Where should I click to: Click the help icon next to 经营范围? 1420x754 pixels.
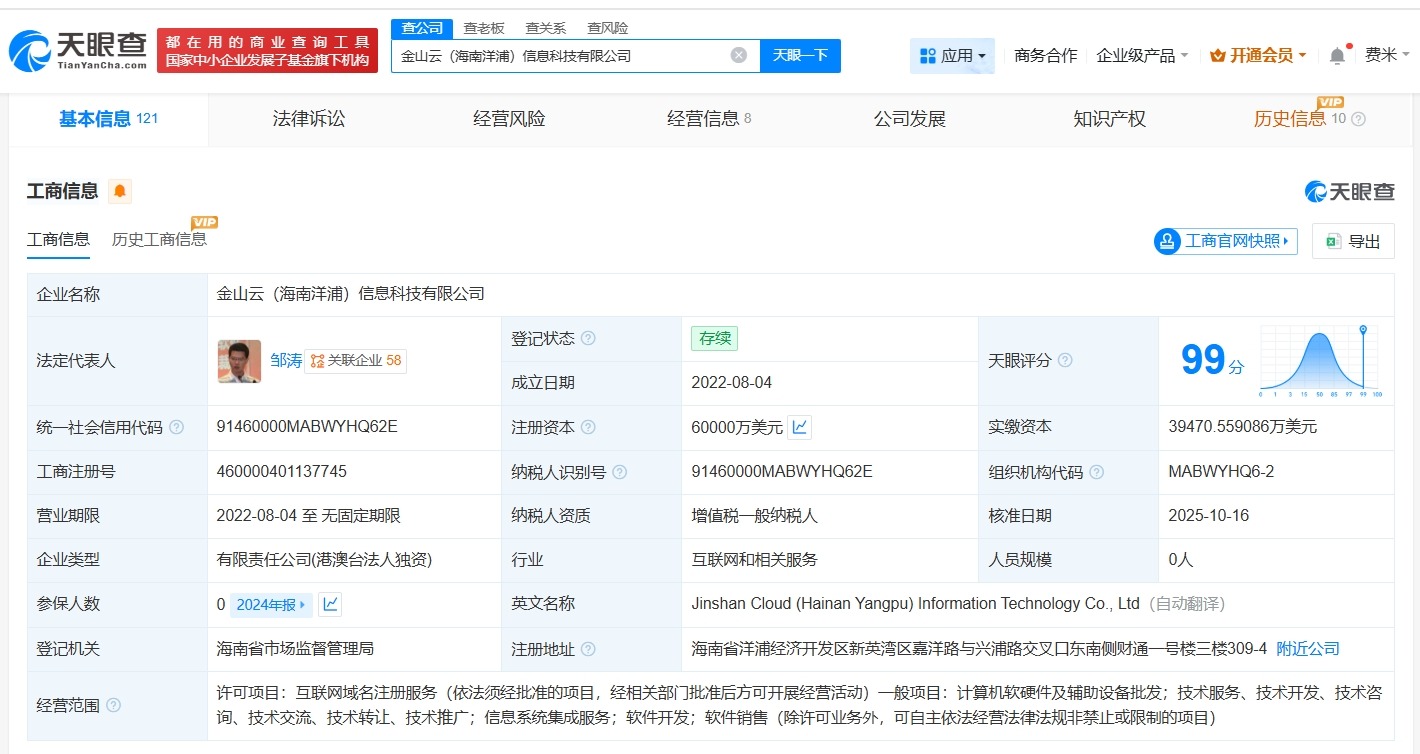pyautogui.click(x=113, y=704)
